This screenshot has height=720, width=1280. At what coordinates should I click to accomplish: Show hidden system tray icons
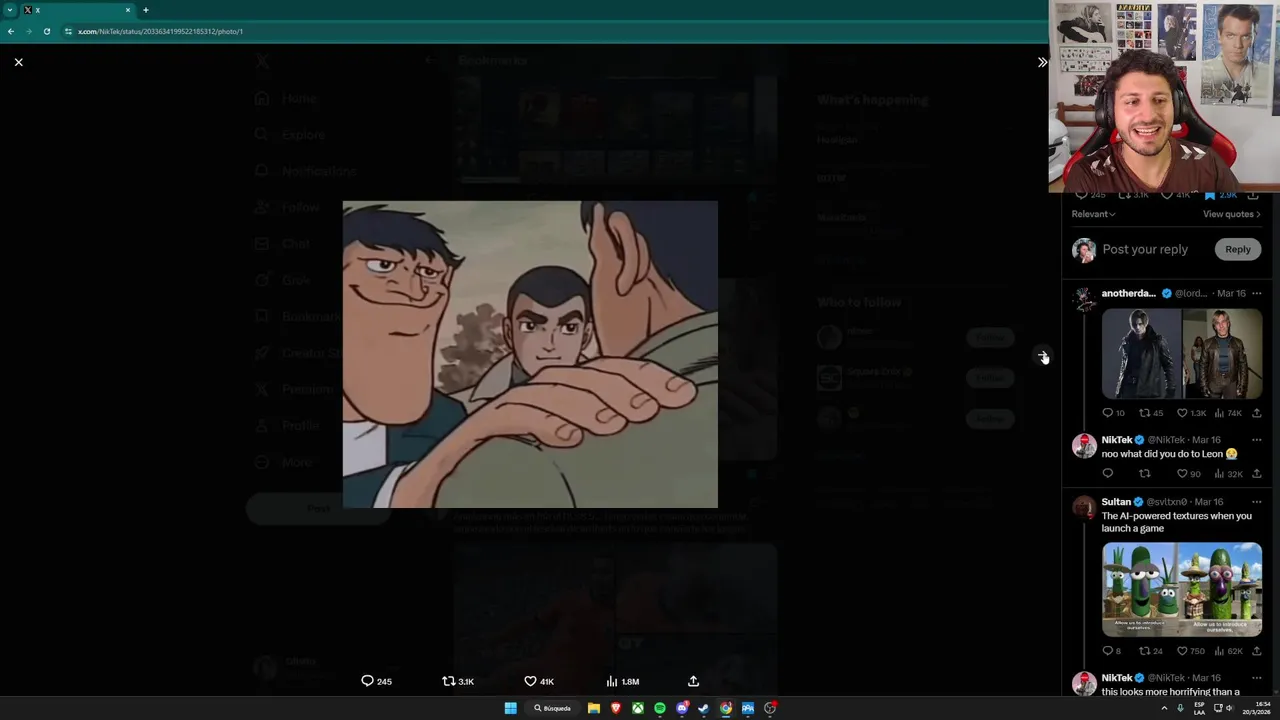pos(1164,708)
